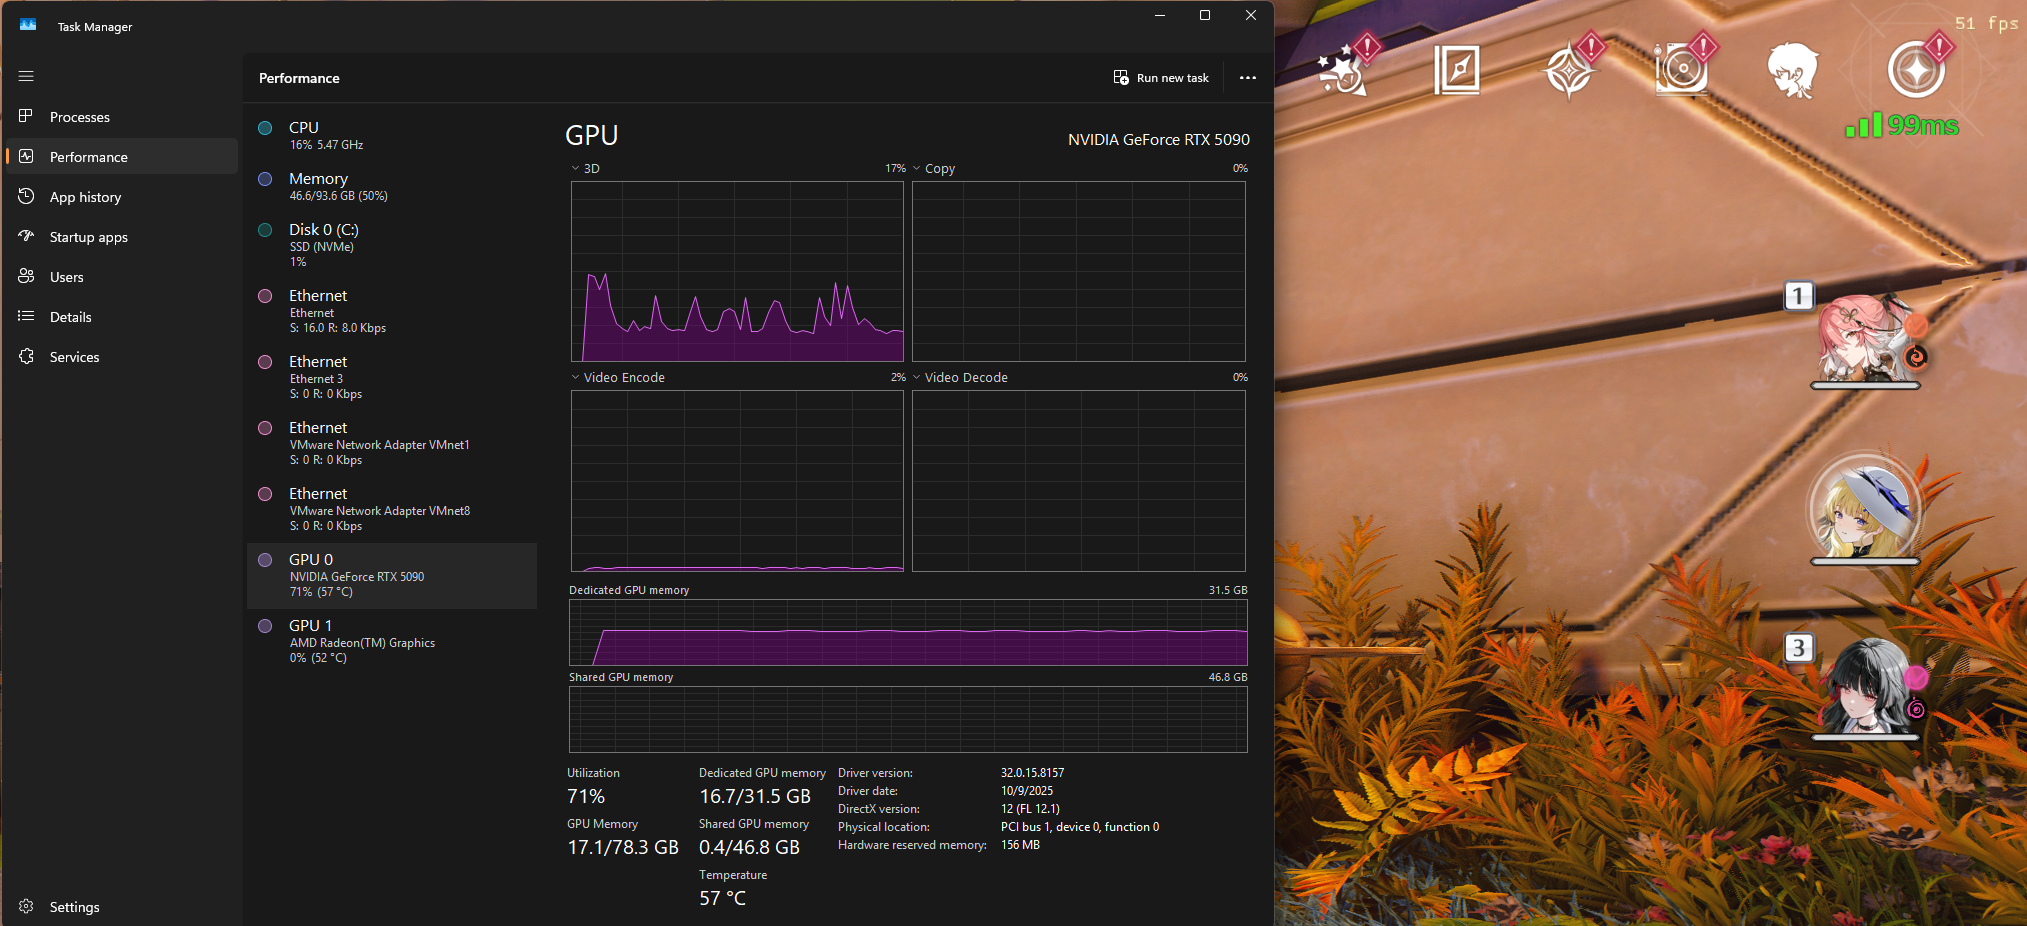Select Memory in the performance list
Viewport: 2027px width, 926px height.
(x=392, y=186)
